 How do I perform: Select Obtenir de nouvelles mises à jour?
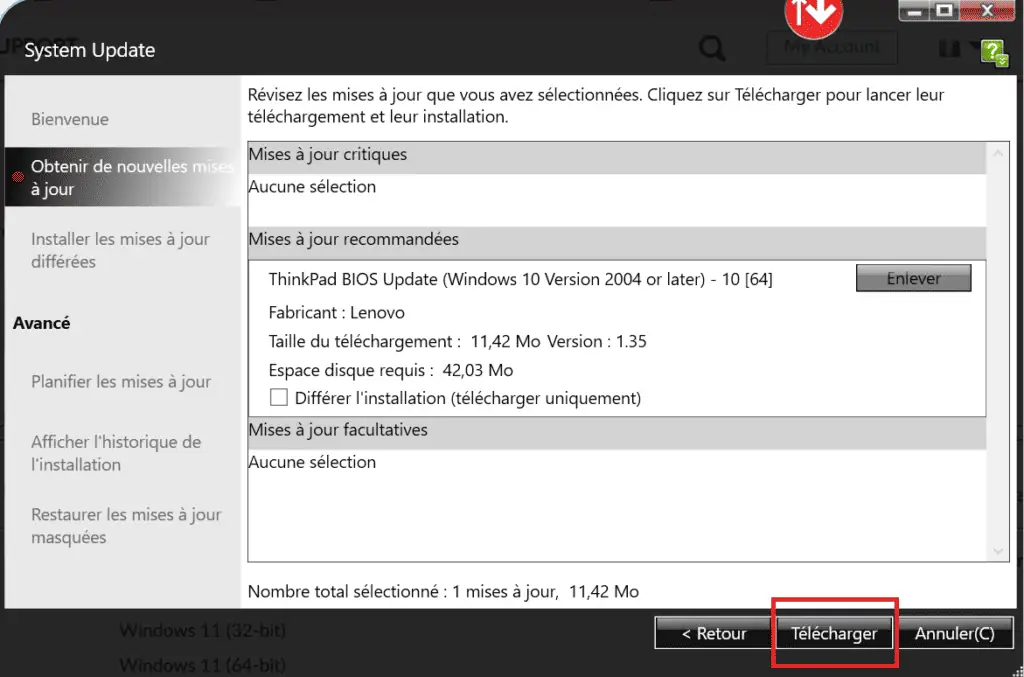pos(123,178)
